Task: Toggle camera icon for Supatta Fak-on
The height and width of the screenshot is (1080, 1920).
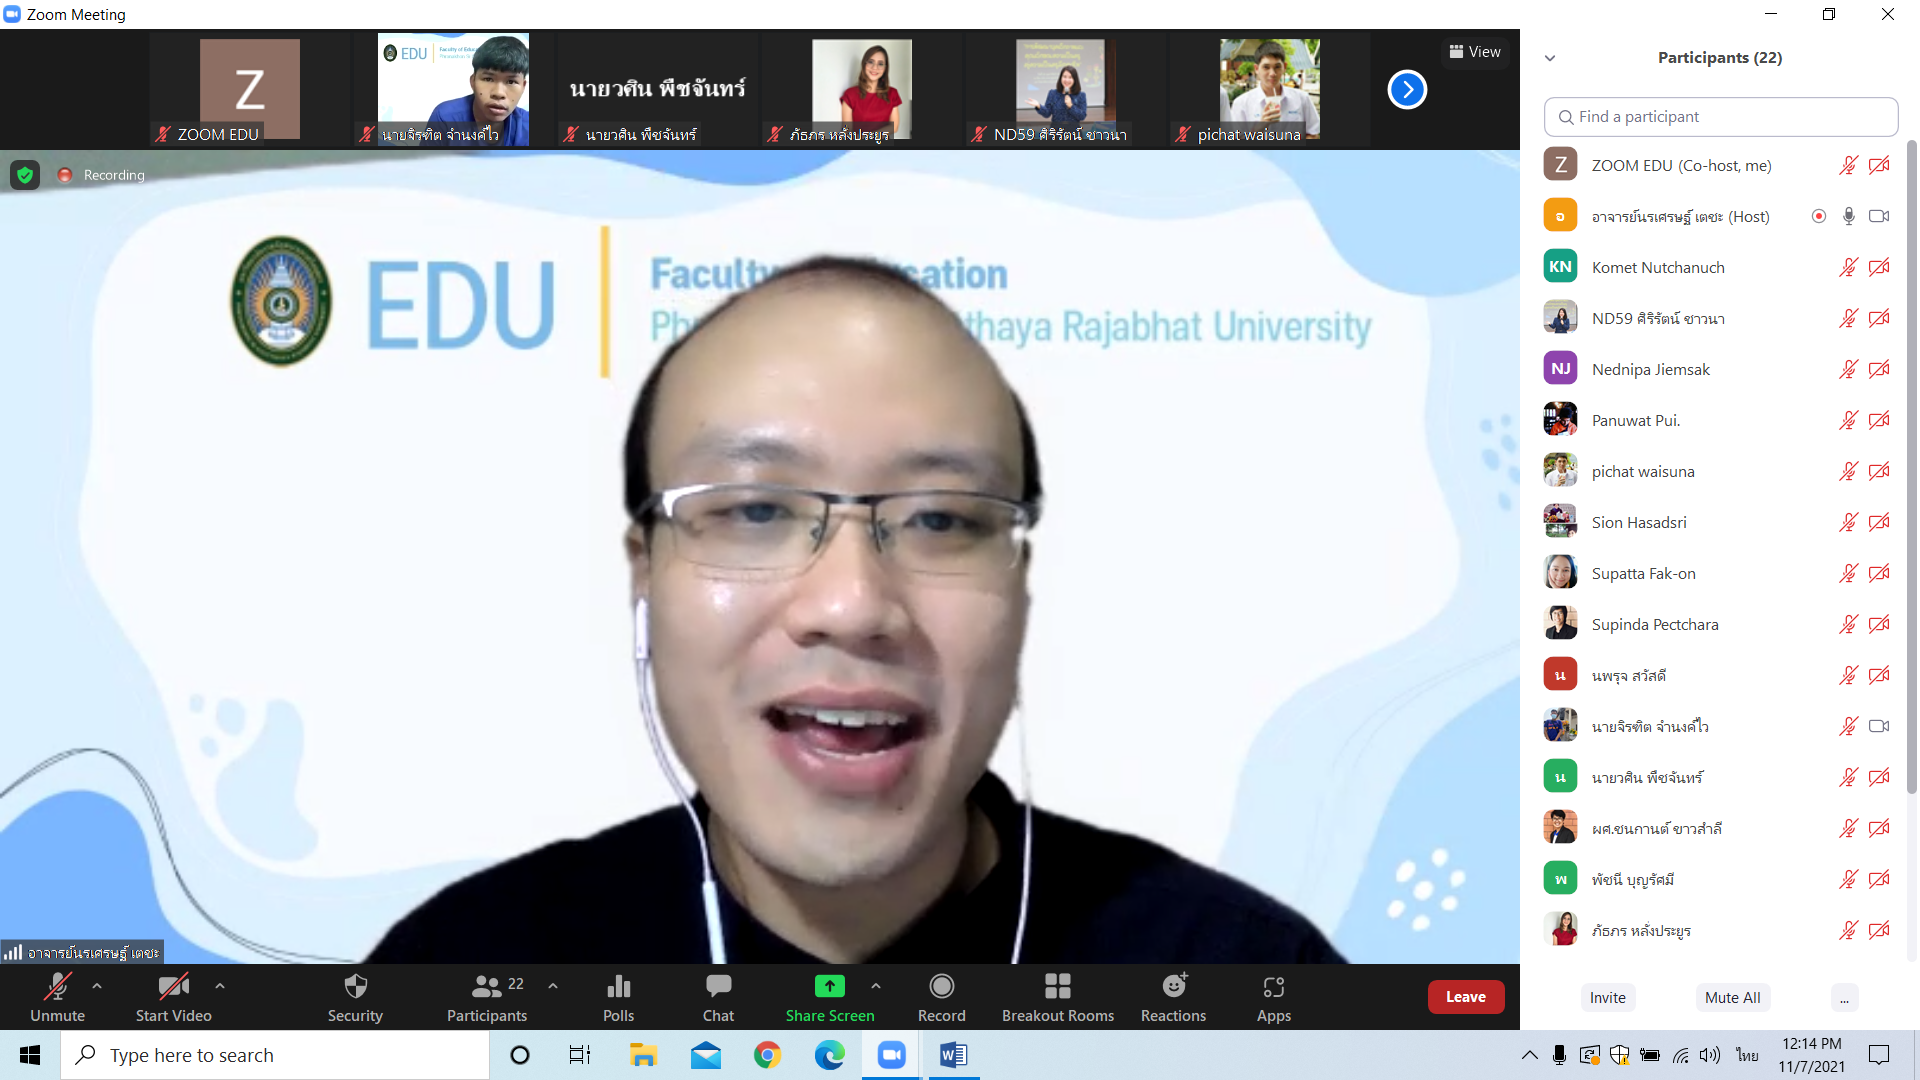Action: pos(1879,573)
